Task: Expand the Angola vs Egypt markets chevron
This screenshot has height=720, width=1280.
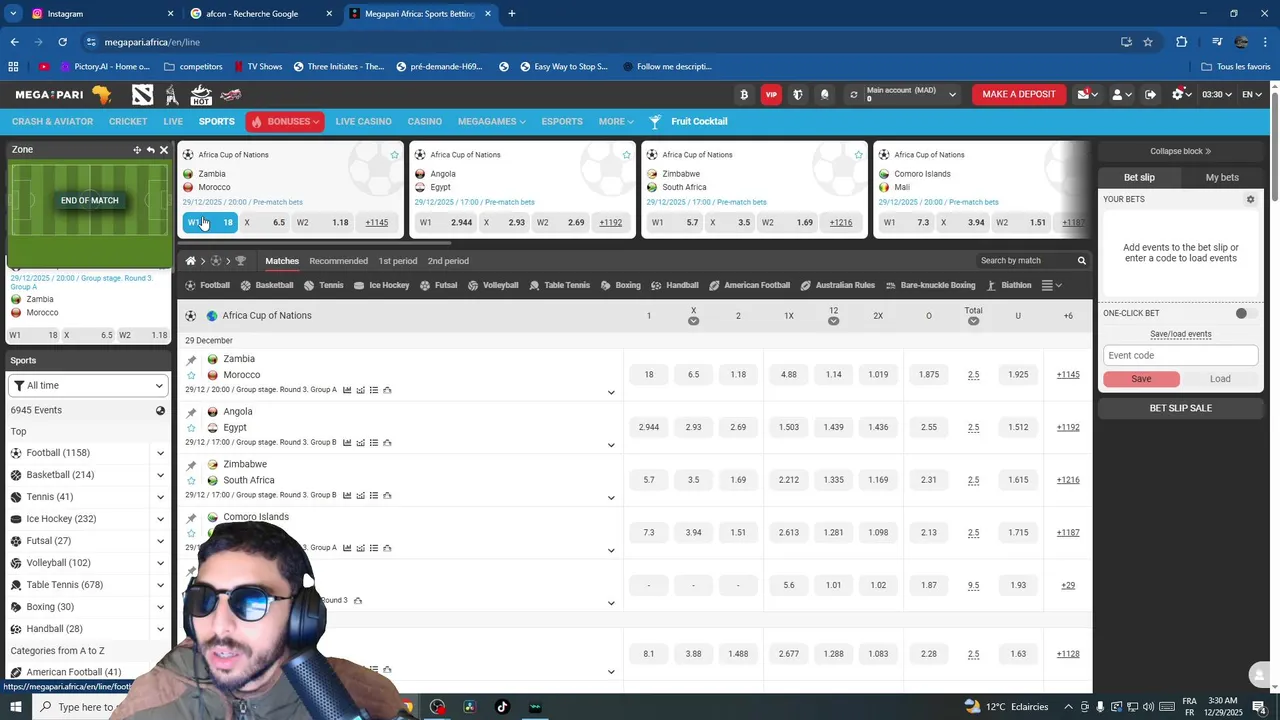Action: coord(611,445)
